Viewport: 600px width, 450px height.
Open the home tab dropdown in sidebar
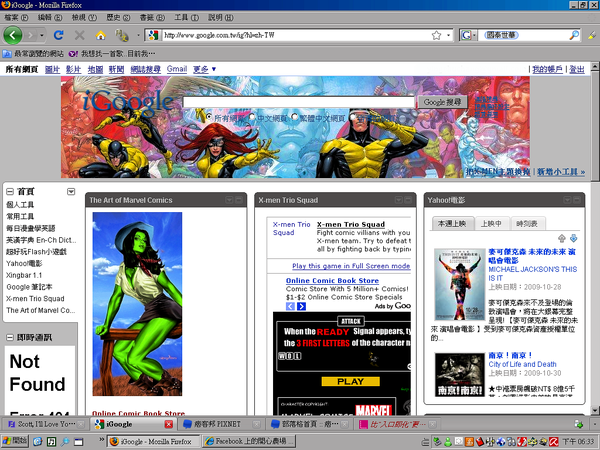(71, 191)
